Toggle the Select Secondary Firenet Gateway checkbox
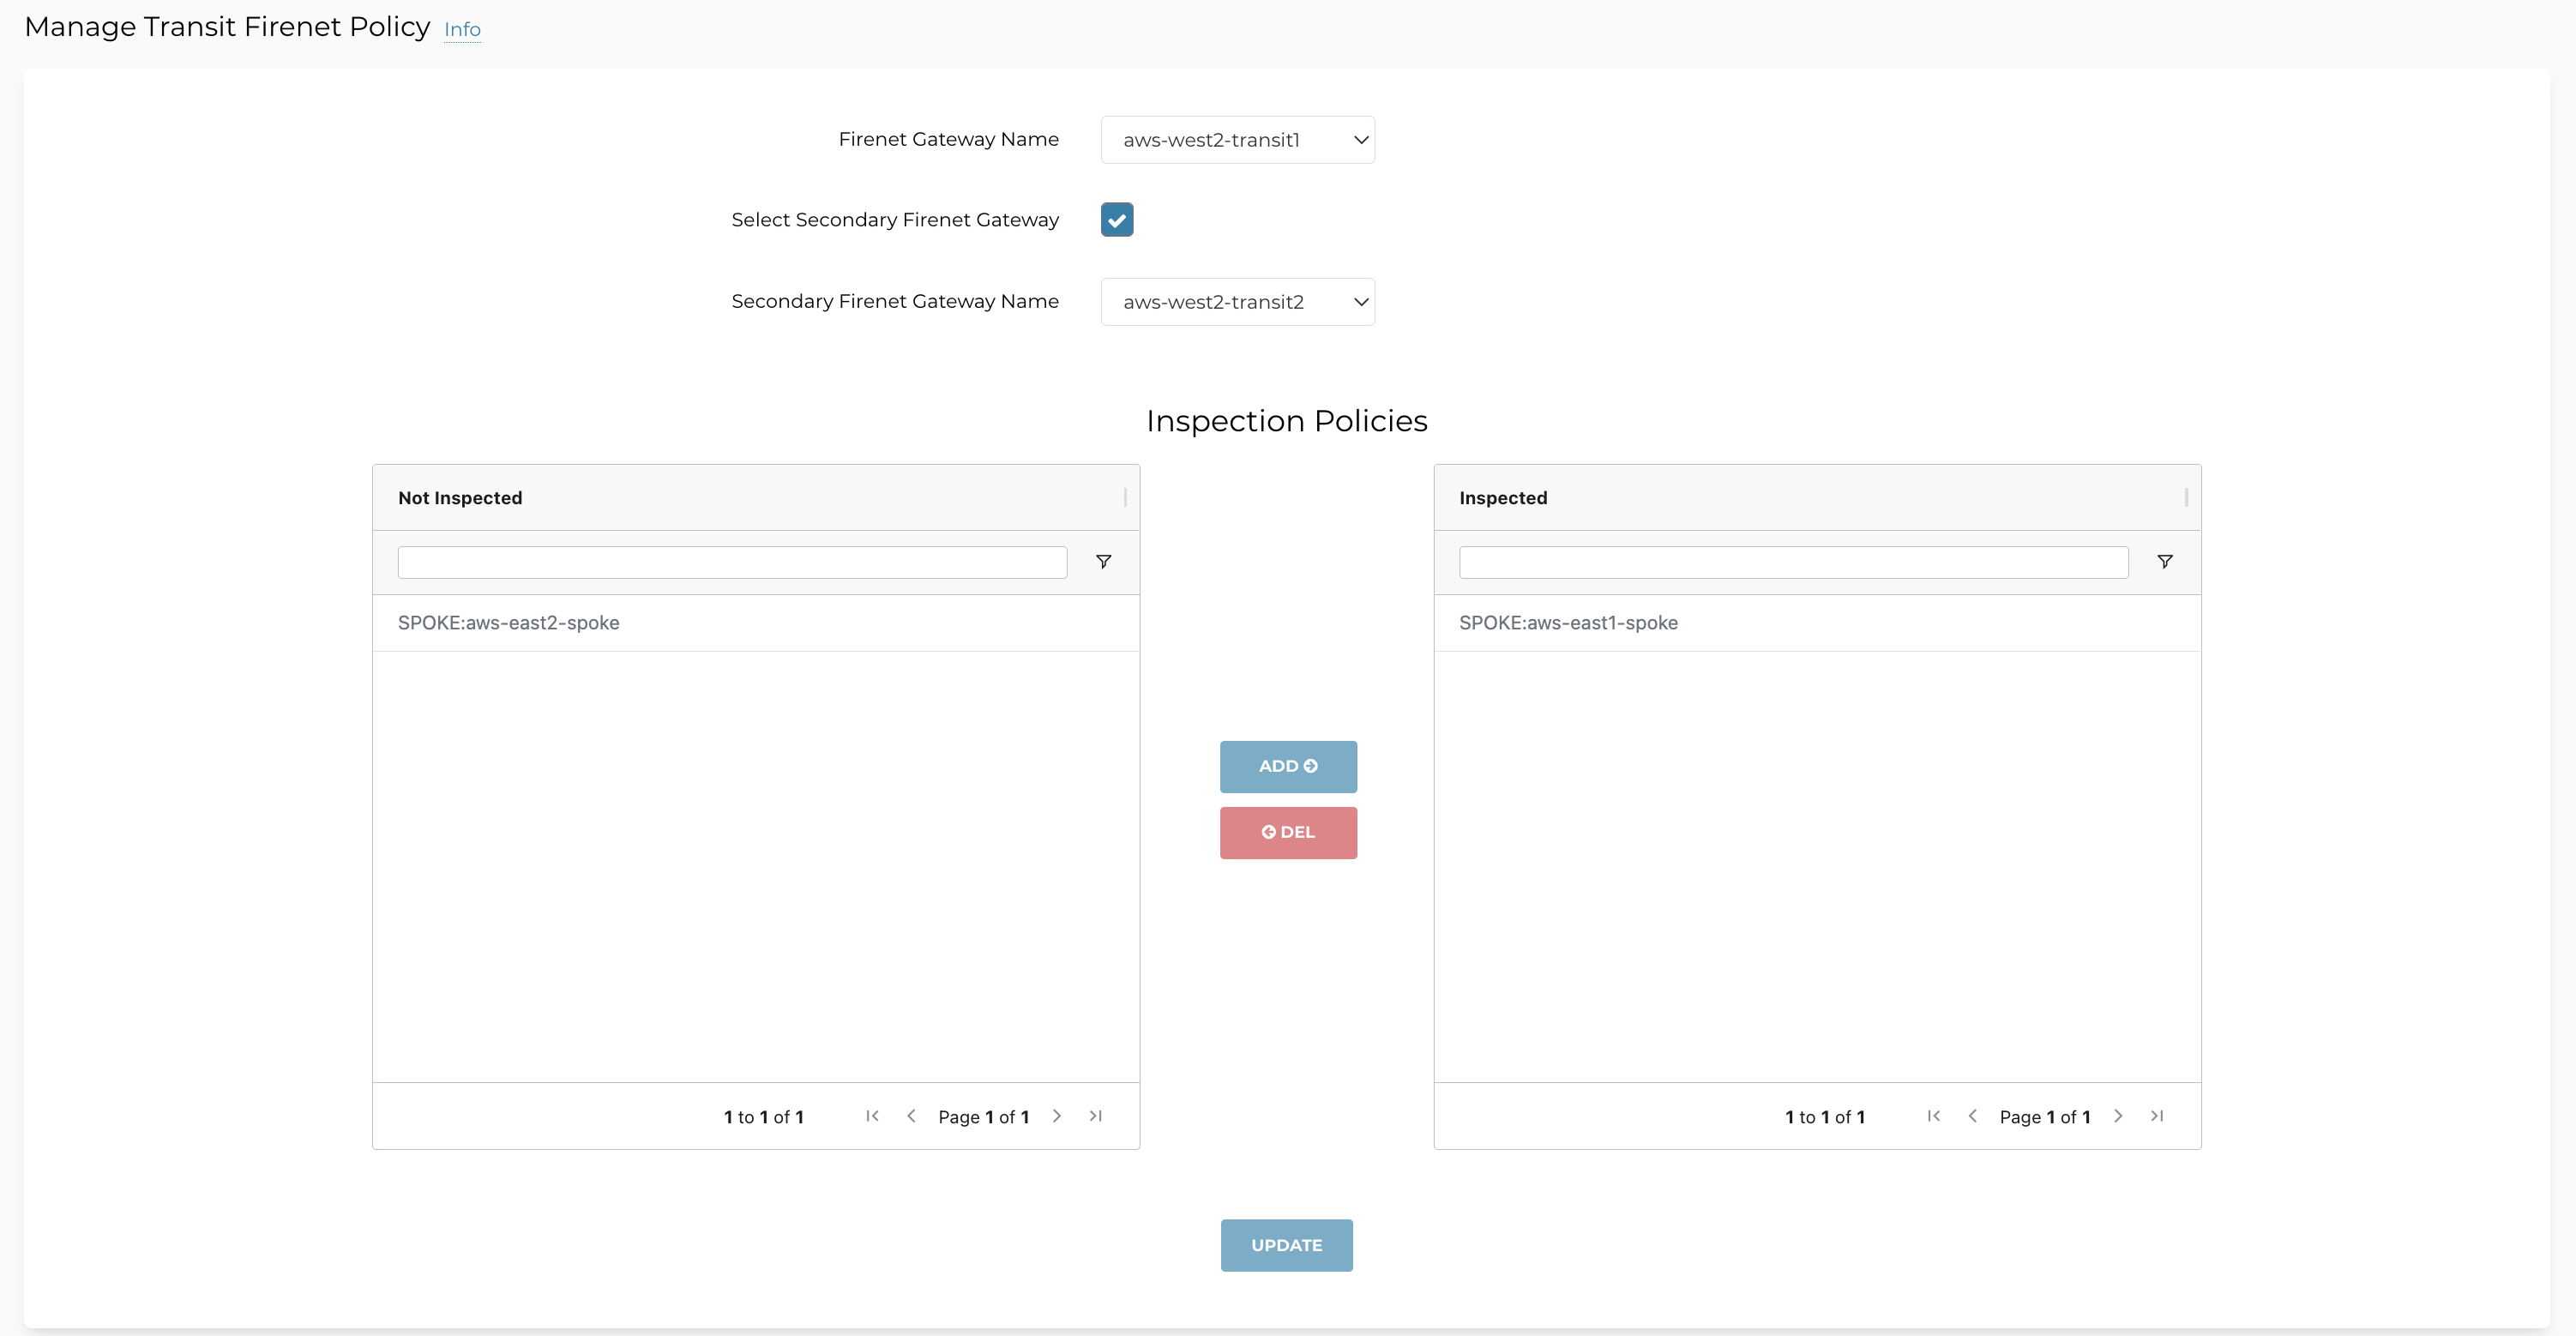Viewport: 2576px width, 1336px height. [1116, 218]
